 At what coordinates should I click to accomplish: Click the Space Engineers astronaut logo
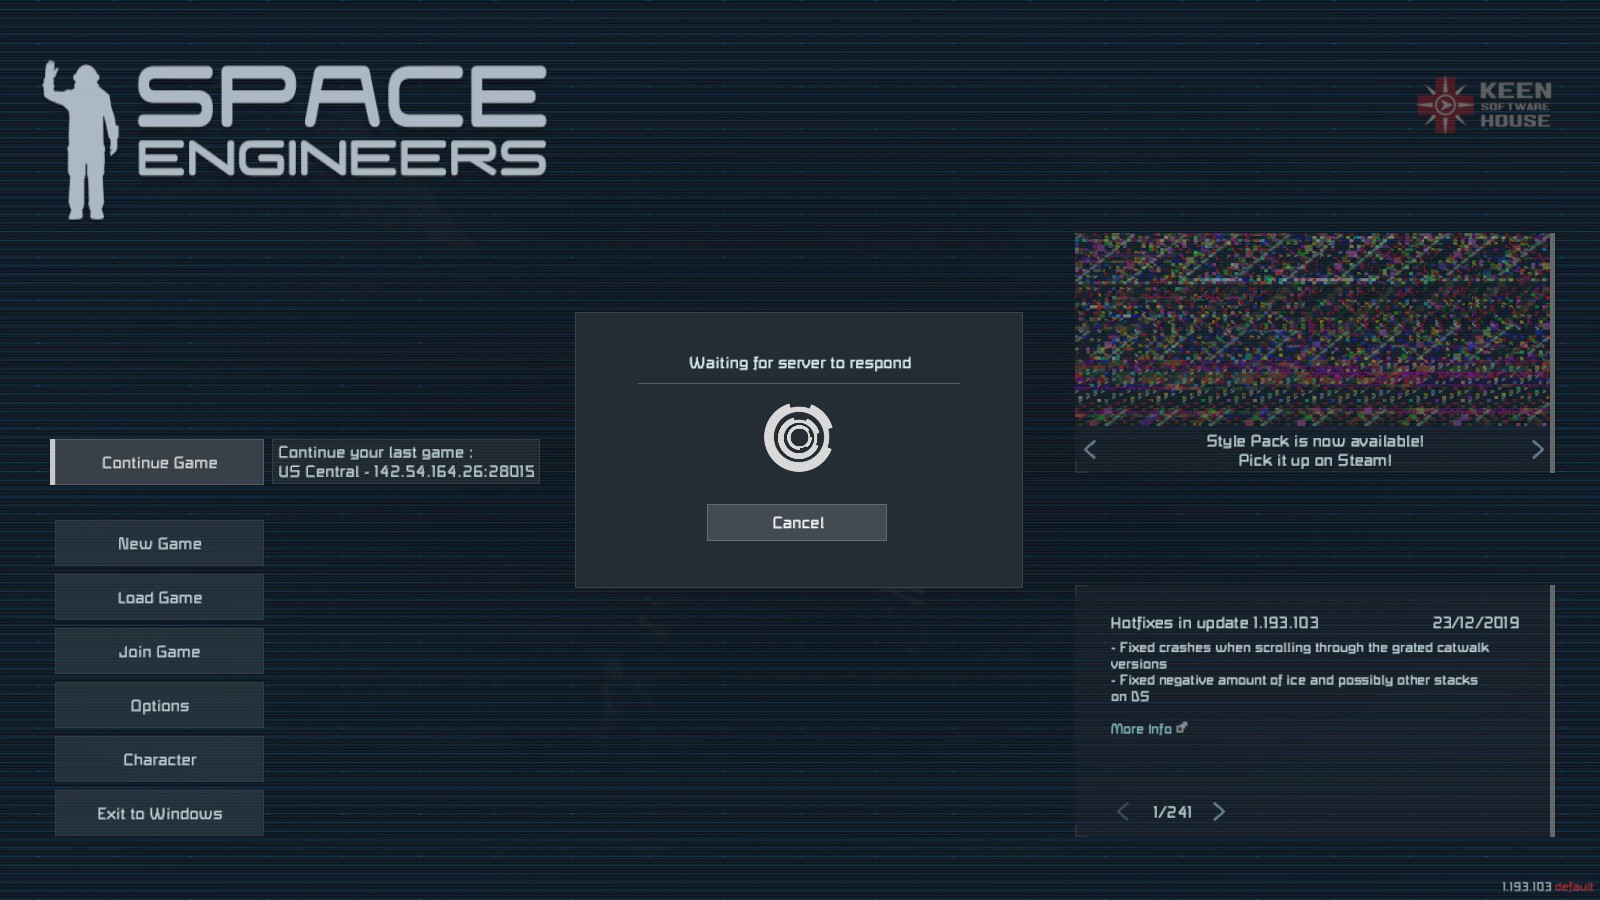(x=80, y=140)
